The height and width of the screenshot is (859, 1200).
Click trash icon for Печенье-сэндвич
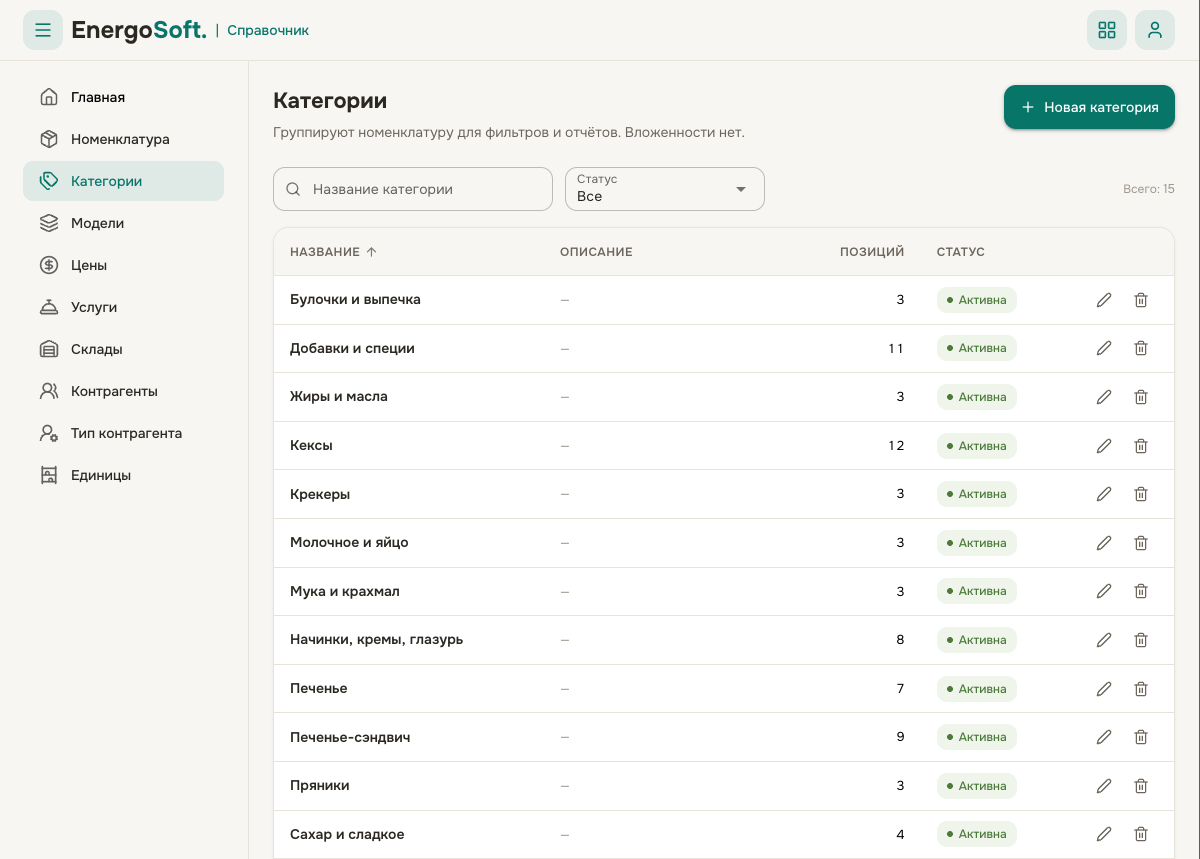point(1141,737)
